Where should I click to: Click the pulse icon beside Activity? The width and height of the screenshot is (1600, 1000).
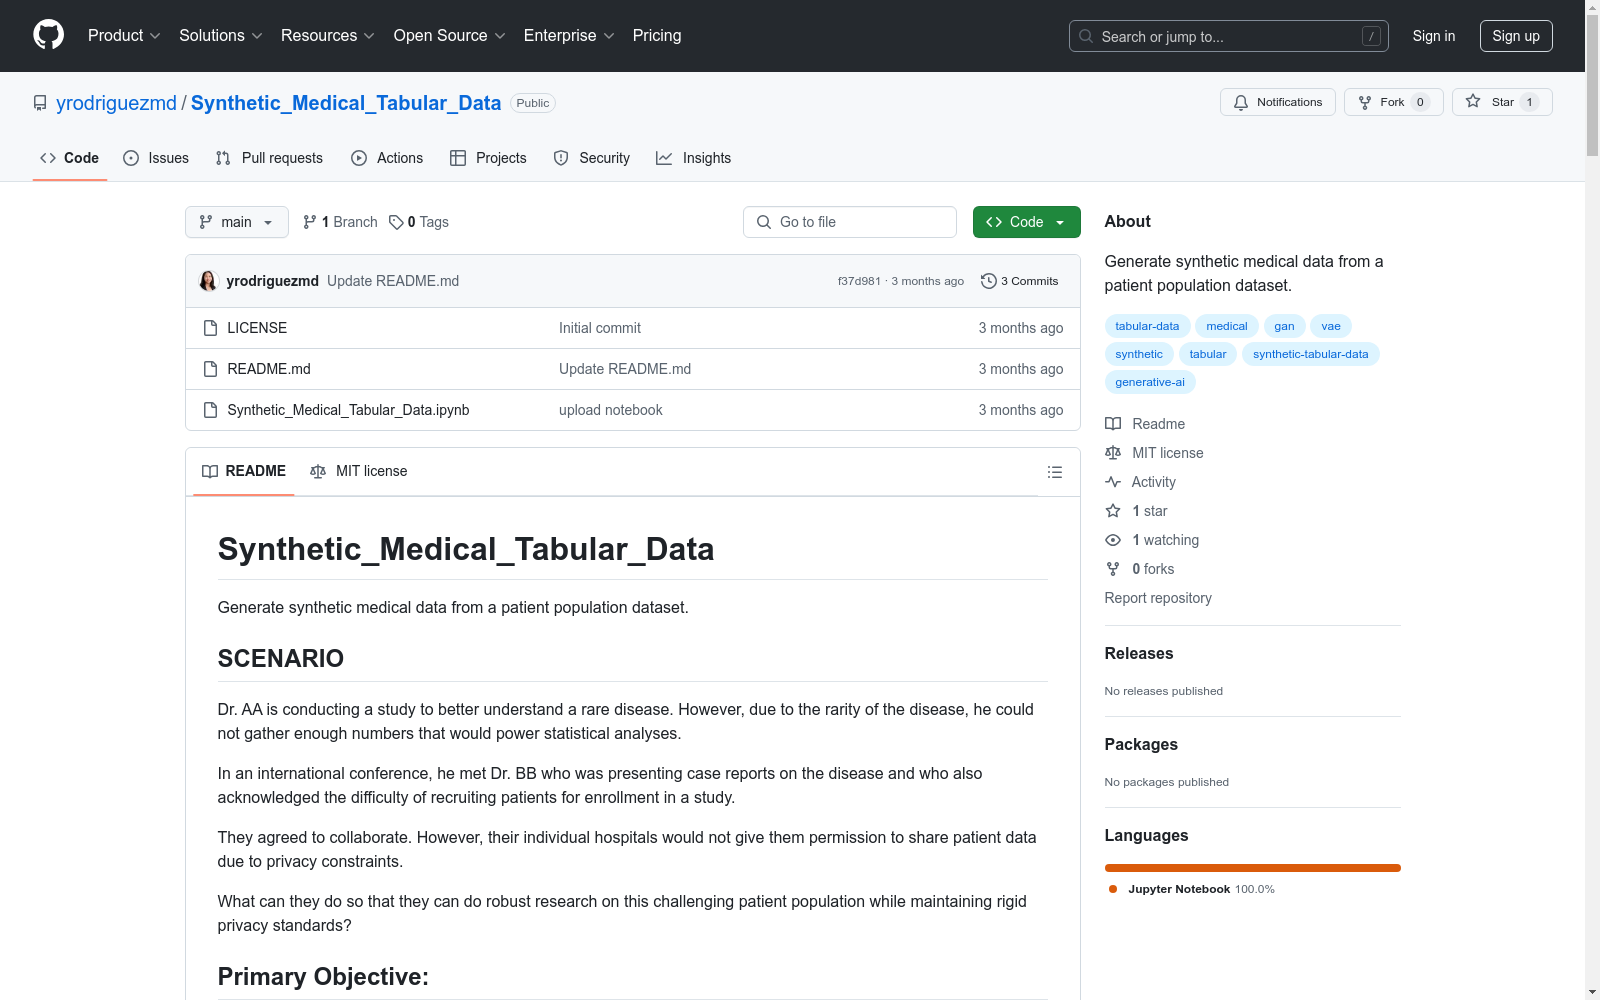point(1113,482)
